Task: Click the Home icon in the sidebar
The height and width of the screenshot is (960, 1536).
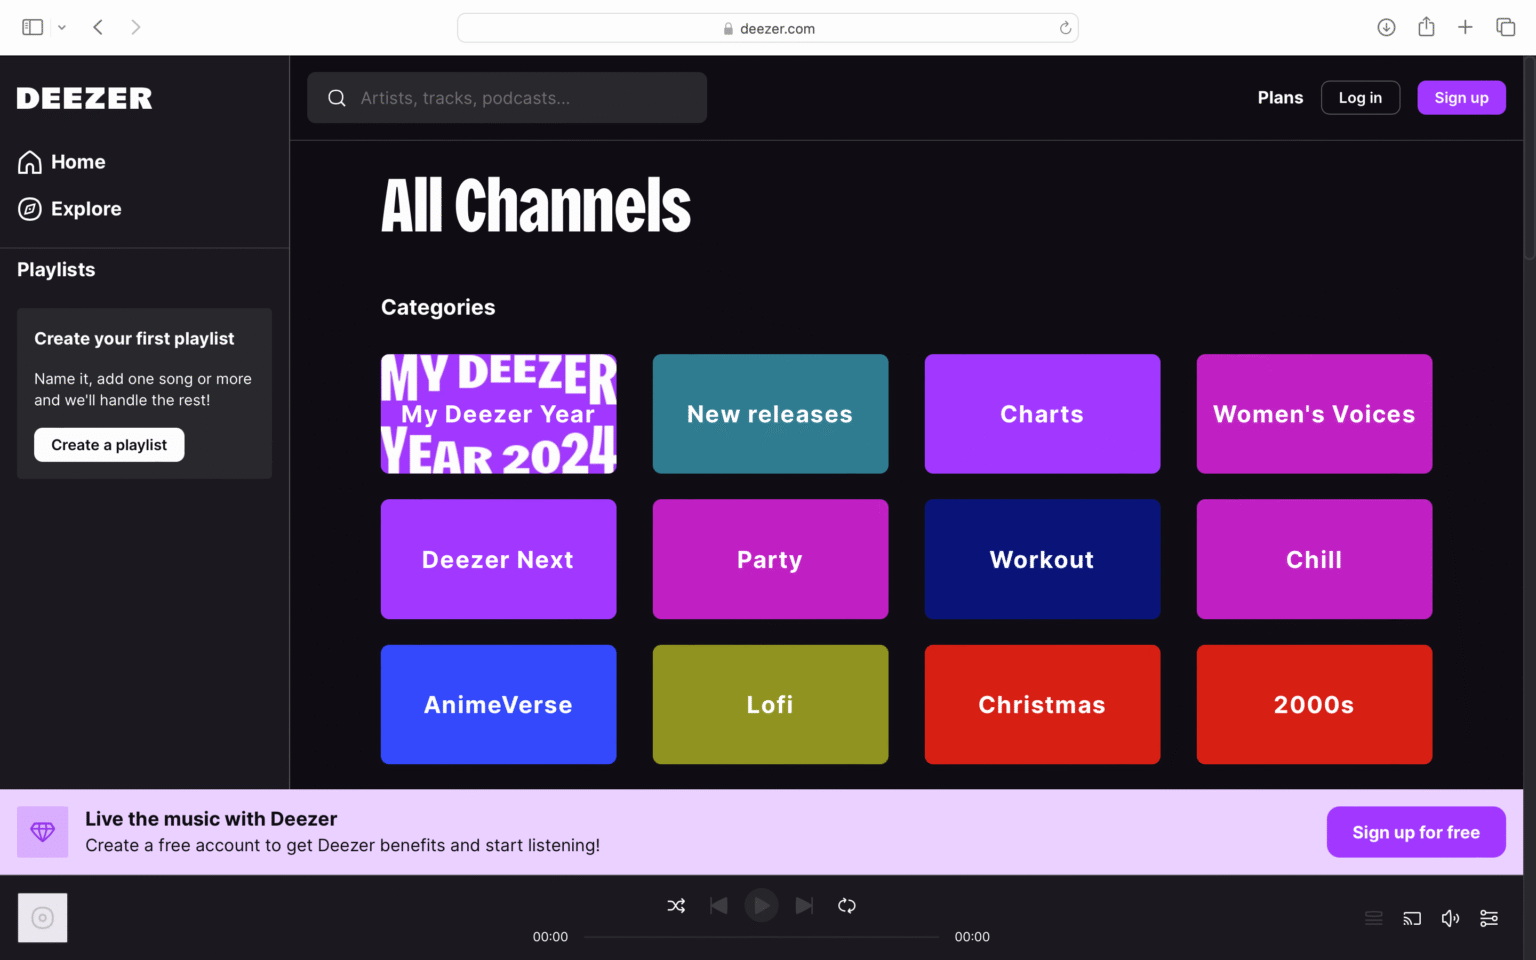Action: pyautogui.click(x=29, y=161)
